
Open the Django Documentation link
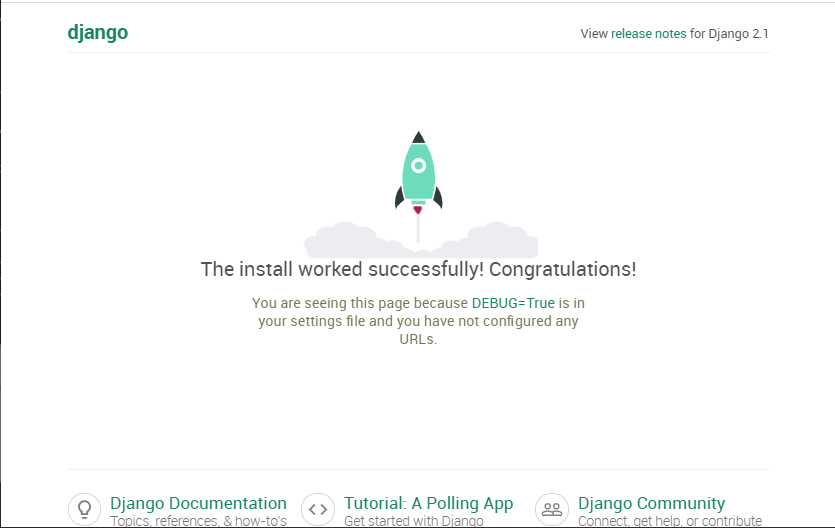point(198,503)
